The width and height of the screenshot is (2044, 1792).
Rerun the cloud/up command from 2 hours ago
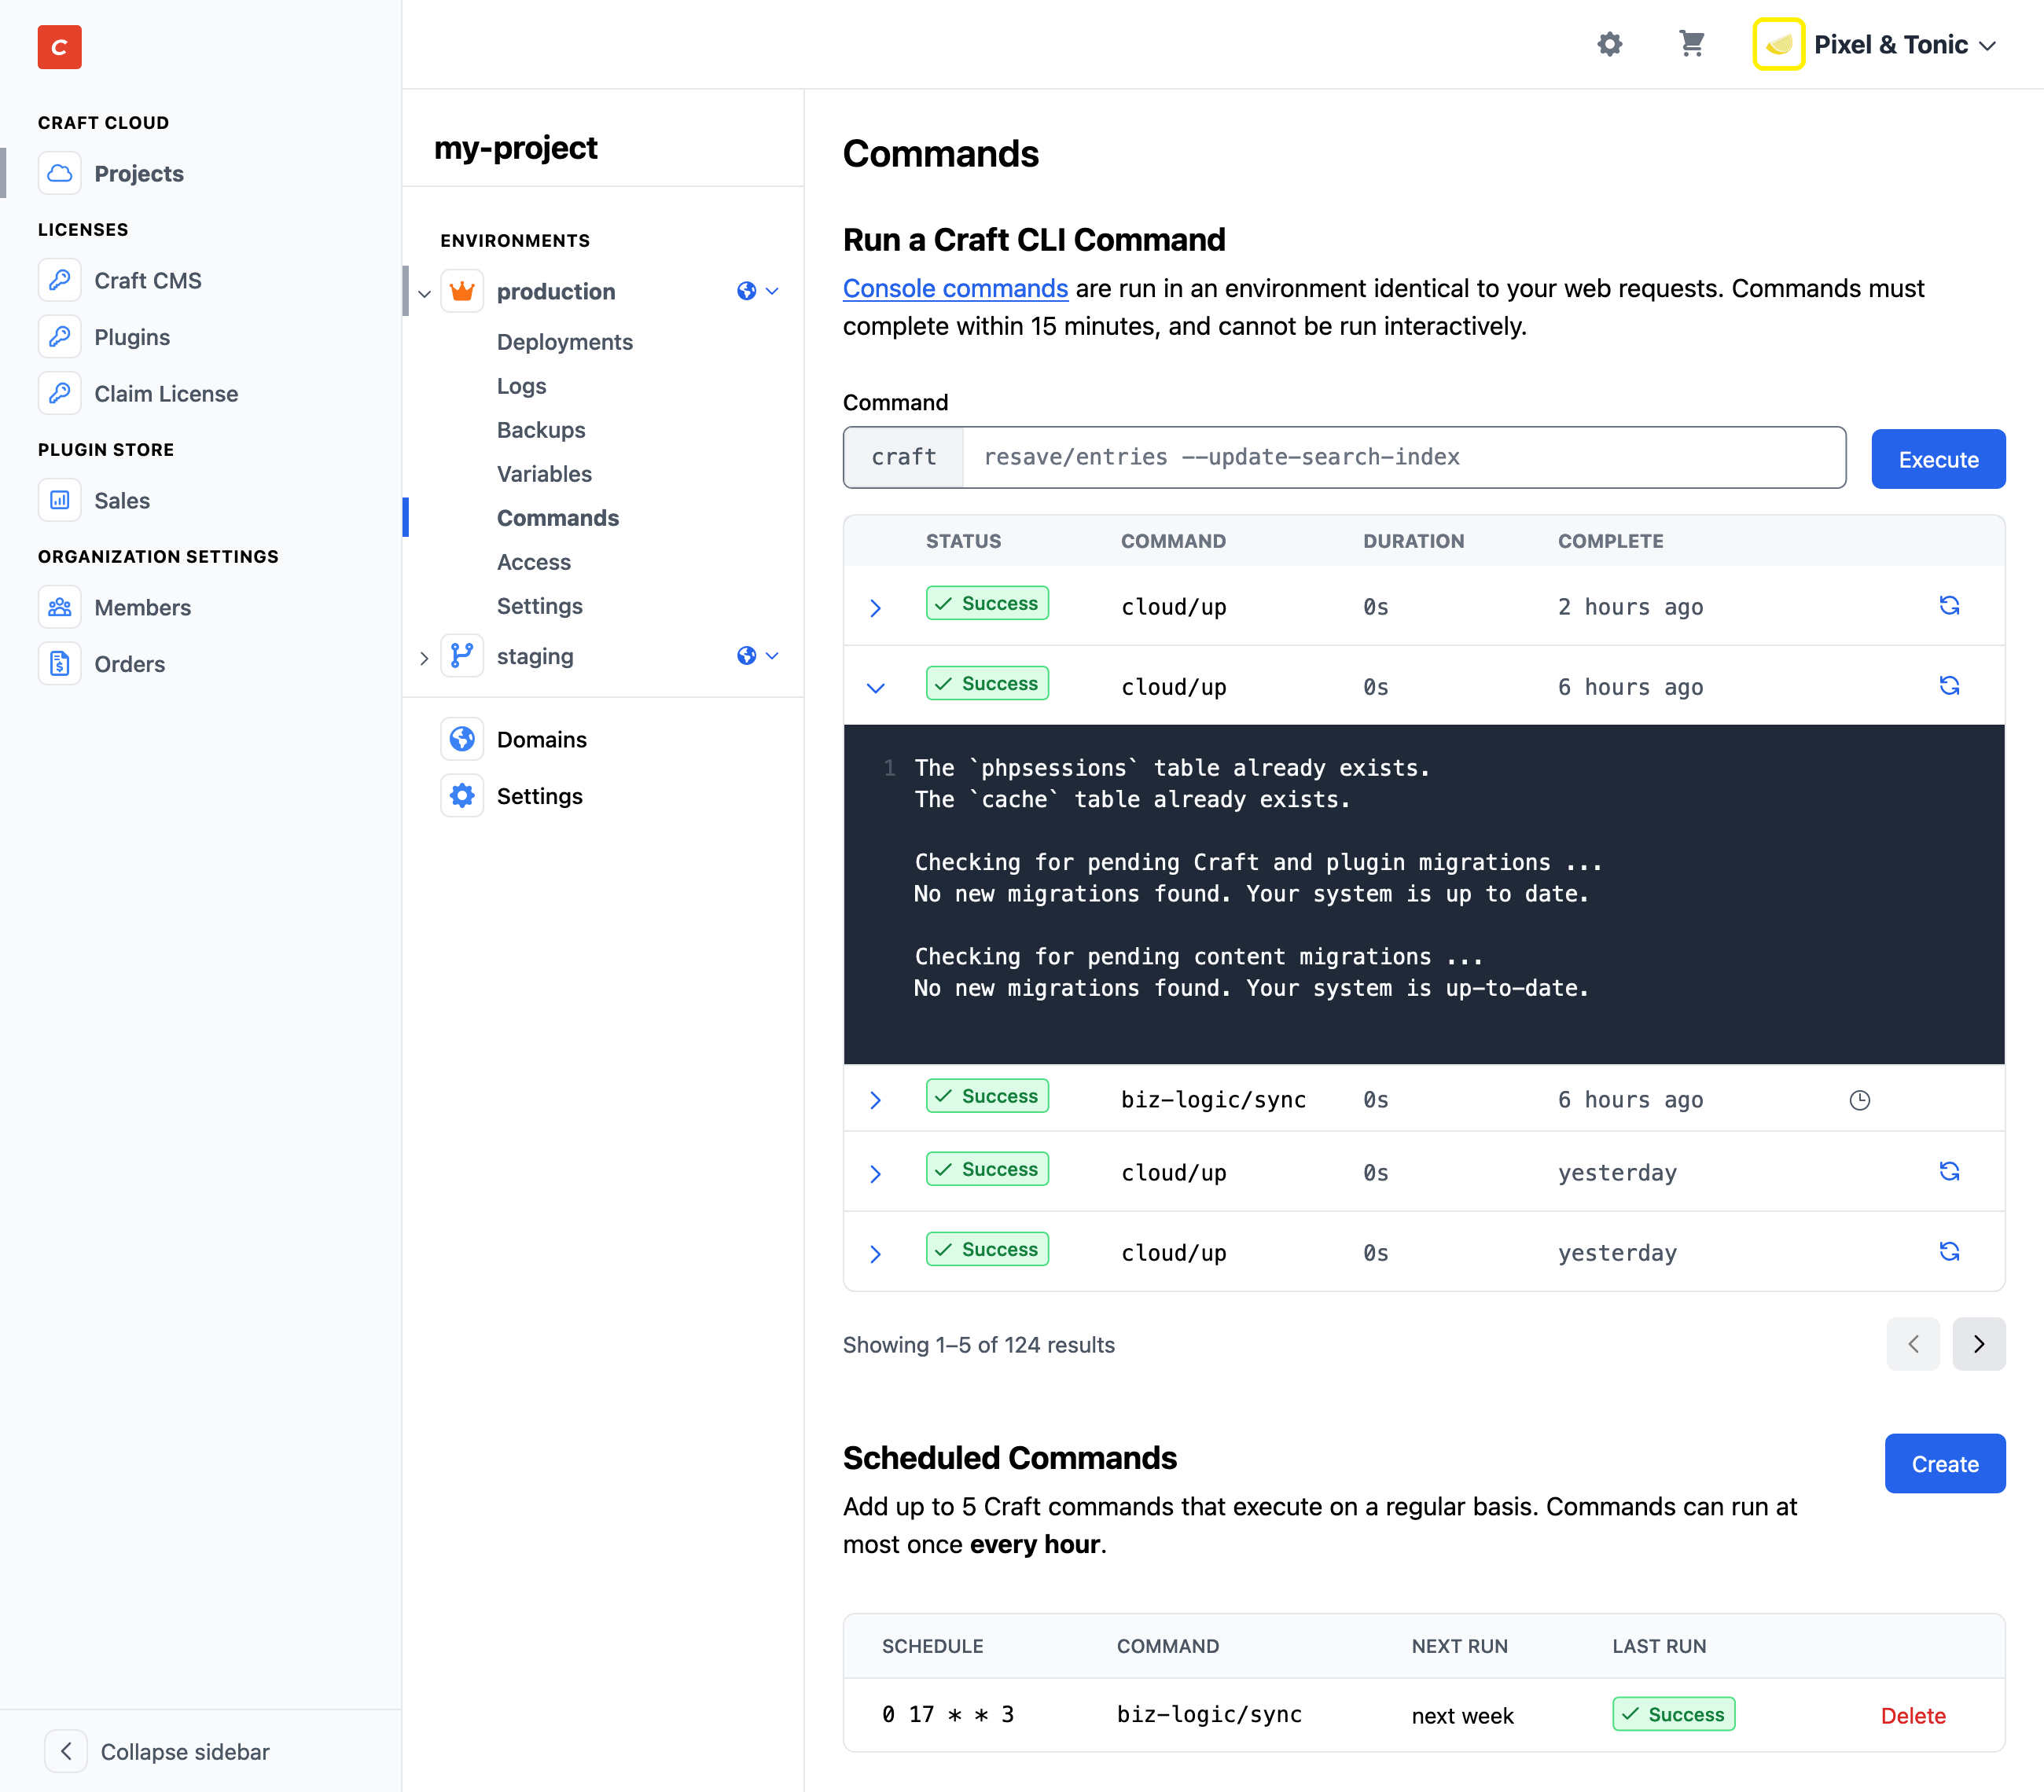pos(1949,606)
